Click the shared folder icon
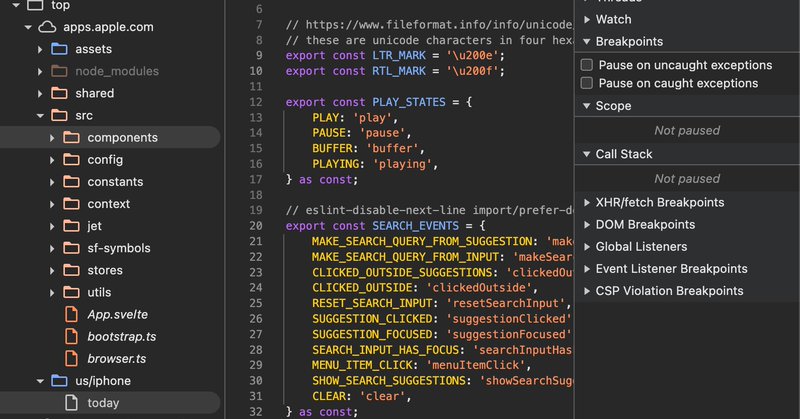The width and height of the screenshot is (800, 419). pyautogui.click(x=59, y=93)
